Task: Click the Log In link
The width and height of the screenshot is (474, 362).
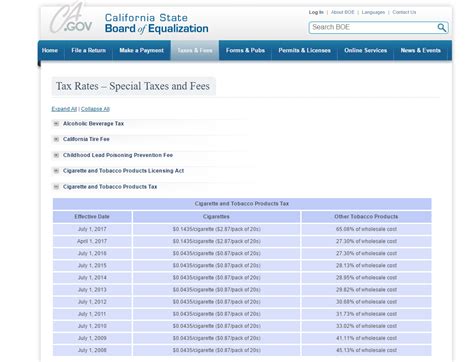Action: (x=316, y=12)
